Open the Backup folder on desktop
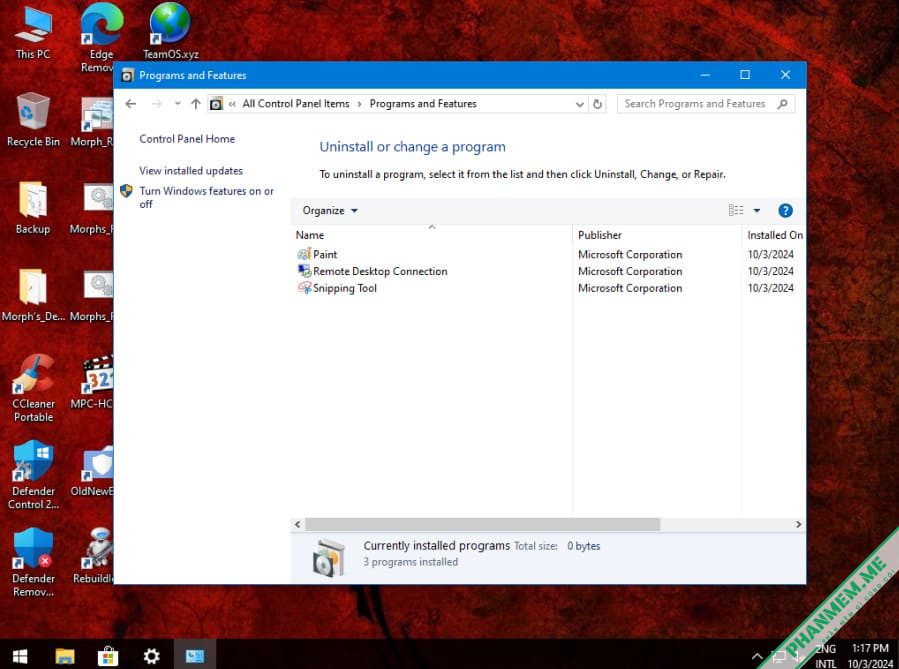 pos(33,208)
